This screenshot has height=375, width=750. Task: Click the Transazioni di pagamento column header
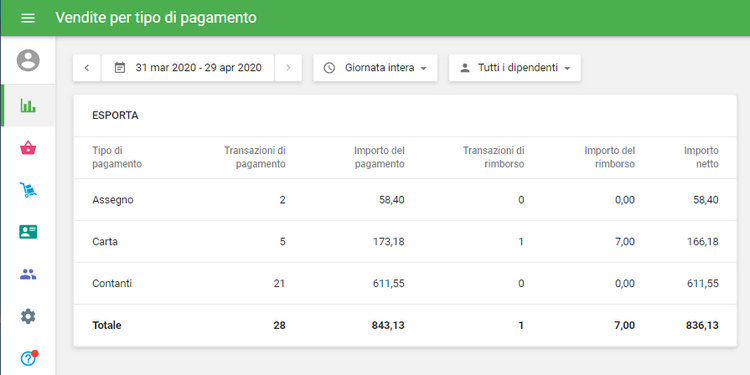255,157
